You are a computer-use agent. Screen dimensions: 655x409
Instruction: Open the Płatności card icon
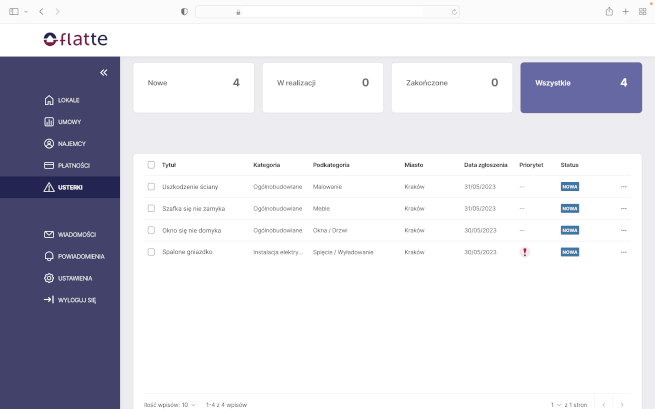tap(49, 165)
